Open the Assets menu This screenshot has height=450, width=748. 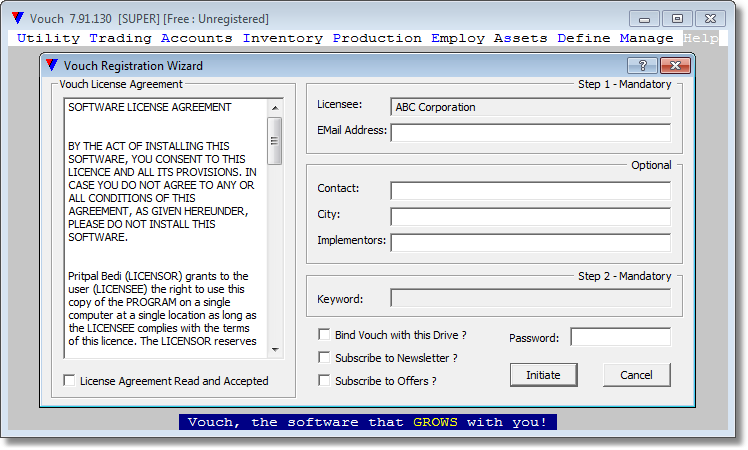(520, 38)
